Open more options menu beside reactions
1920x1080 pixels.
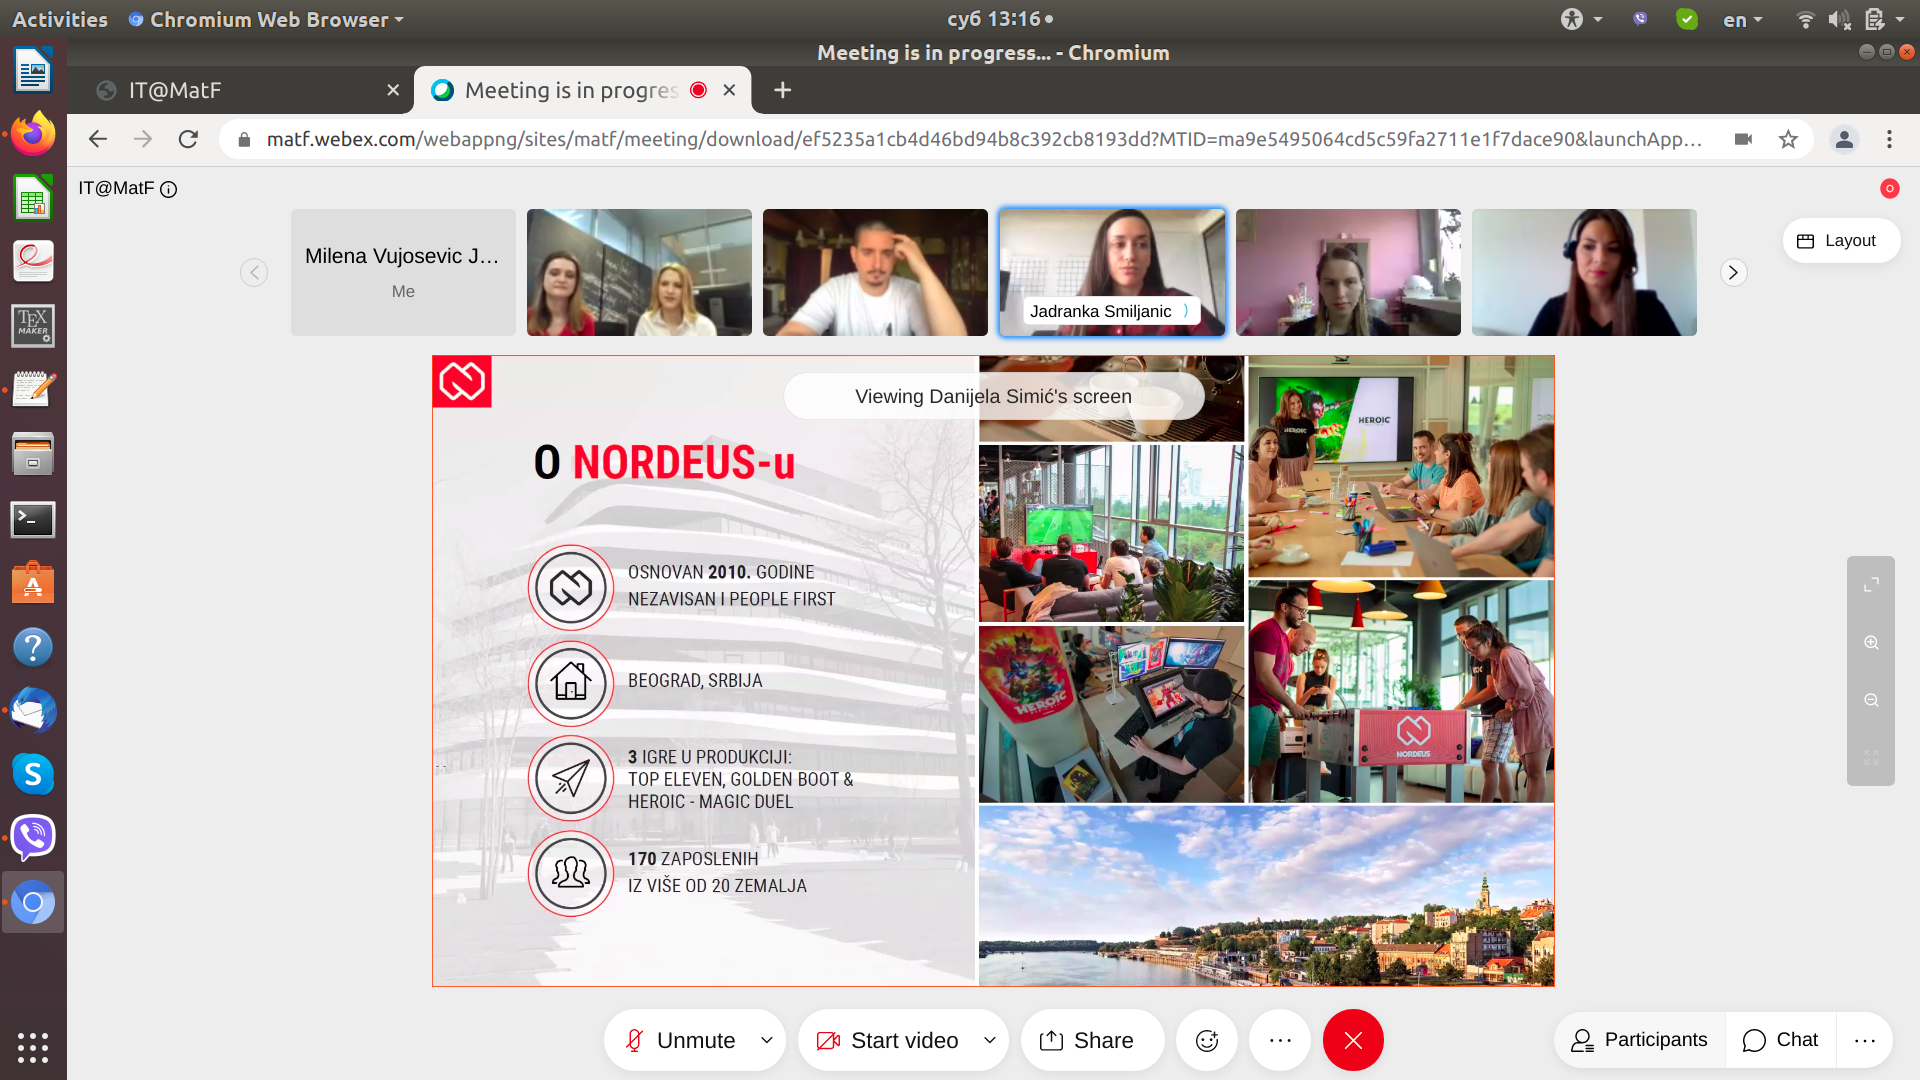pos(1280,1040)
